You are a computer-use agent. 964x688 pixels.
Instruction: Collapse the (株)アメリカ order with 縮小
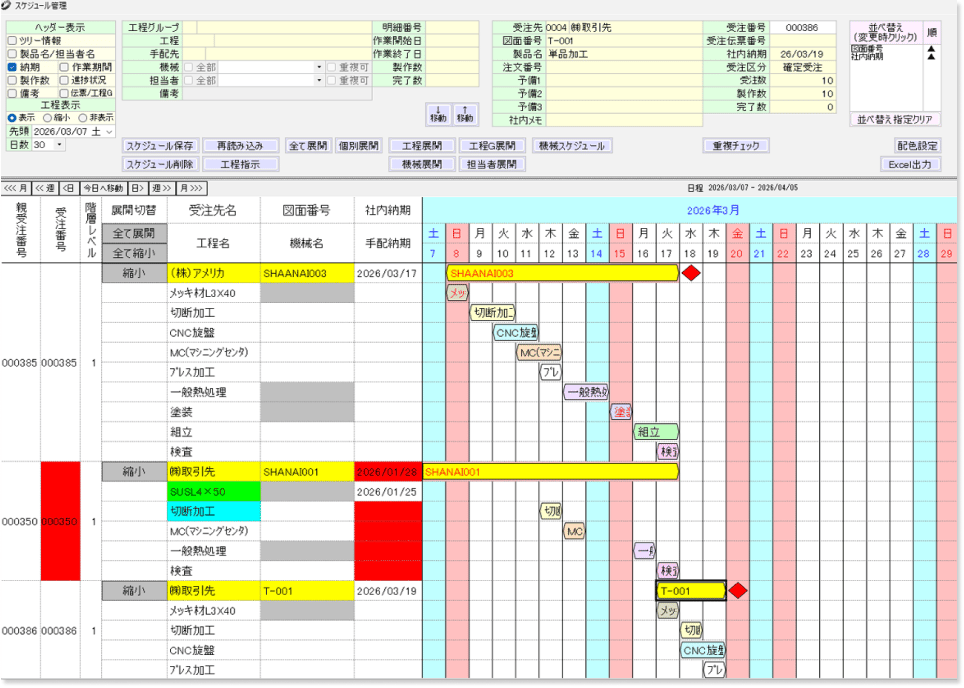[135, 274]
